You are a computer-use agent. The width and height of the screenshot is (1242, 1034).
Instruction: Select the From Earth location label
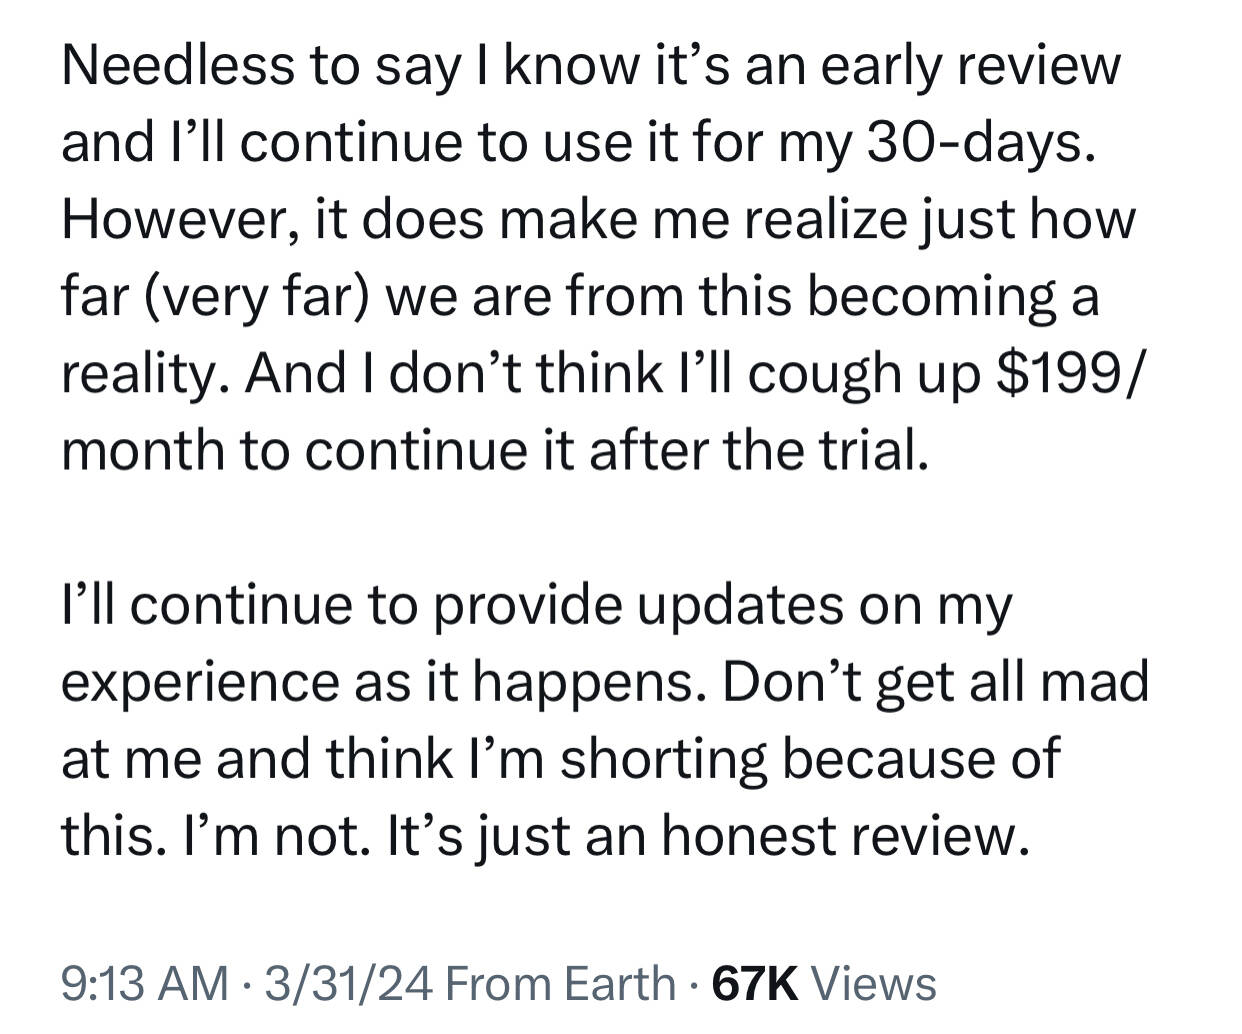pyautogui.click(x=561, y=984)
